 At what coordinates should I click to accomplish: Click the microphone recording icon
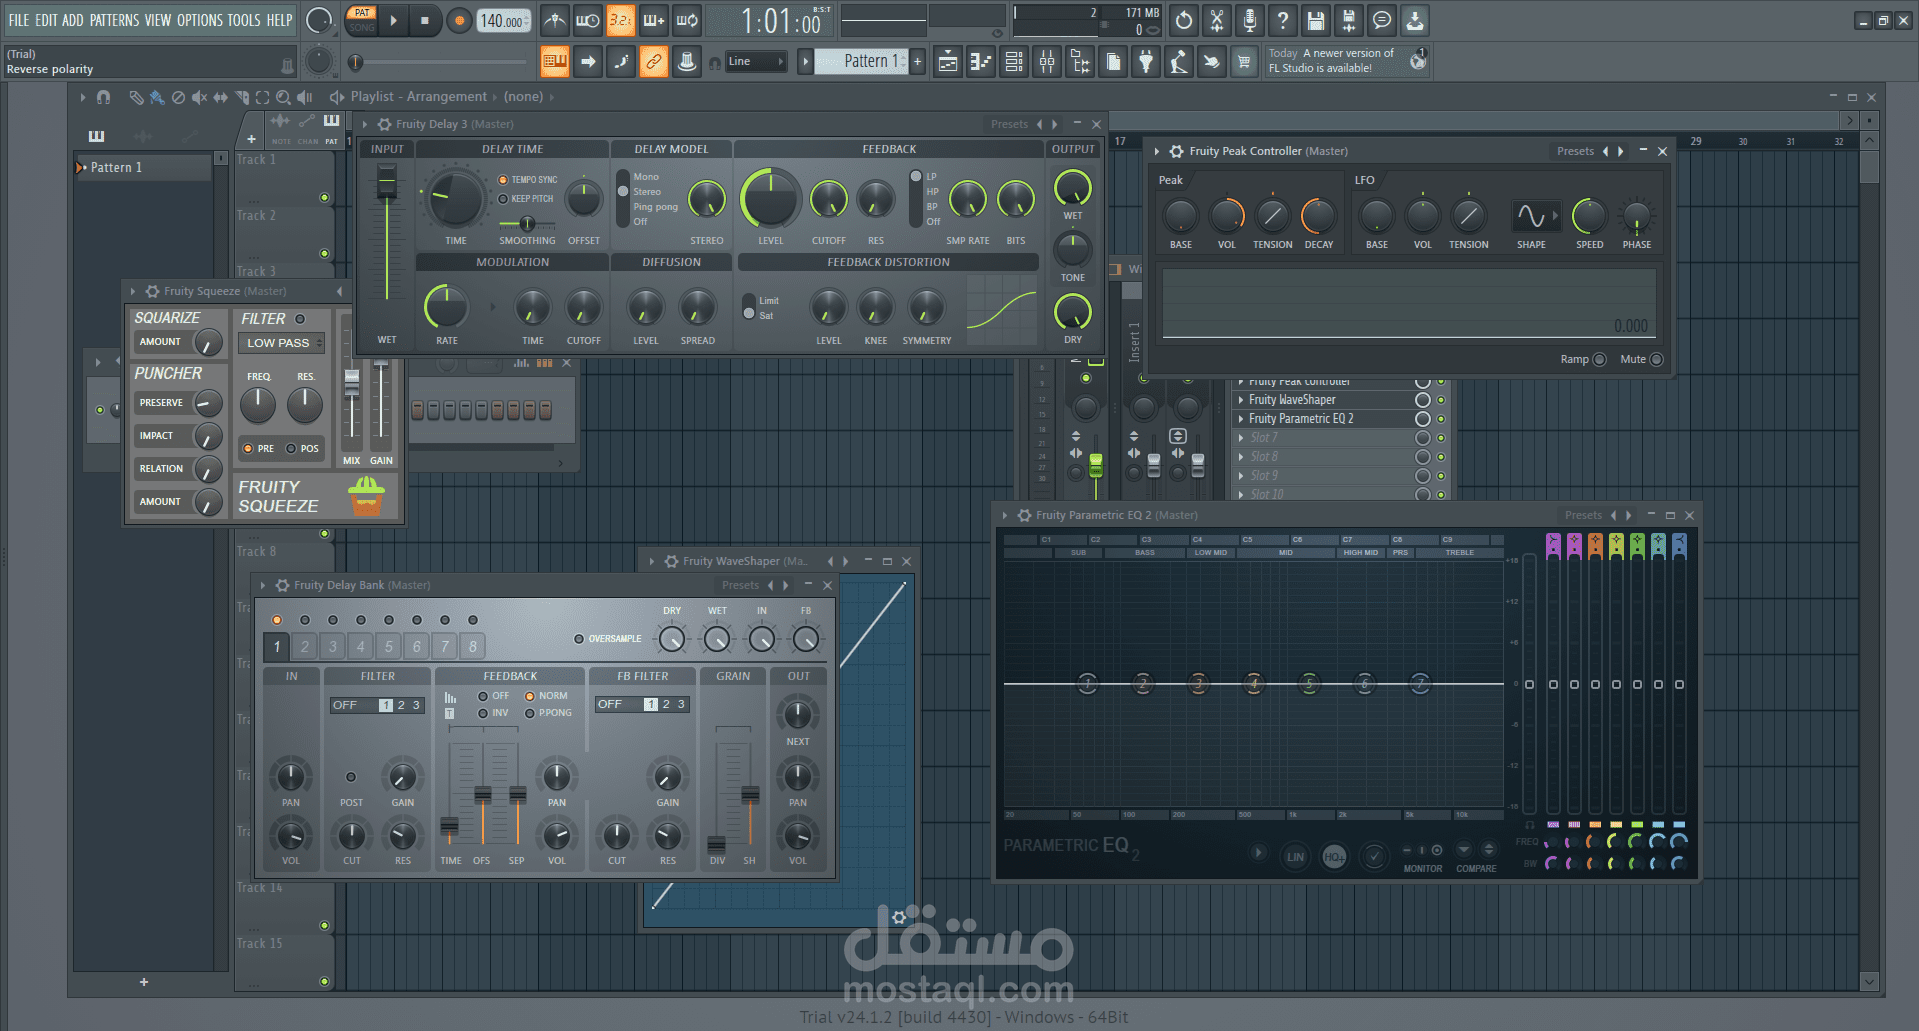(x=1250, y=20)
